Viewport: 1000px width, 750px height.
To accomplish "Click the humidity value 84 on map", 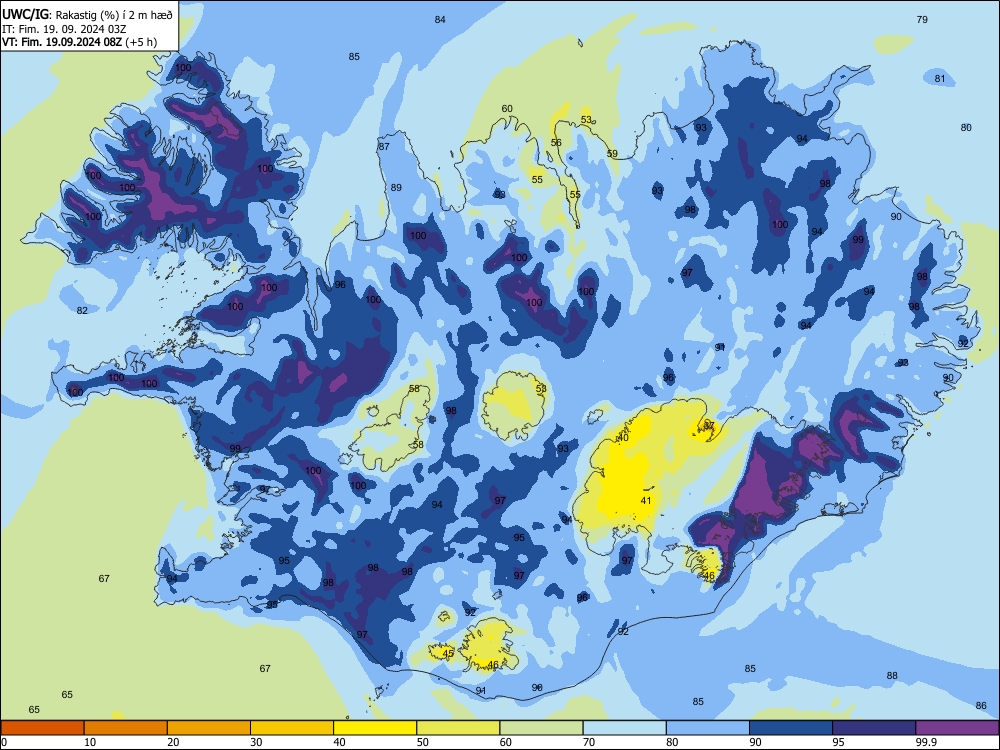I will (x=440, y=19).
